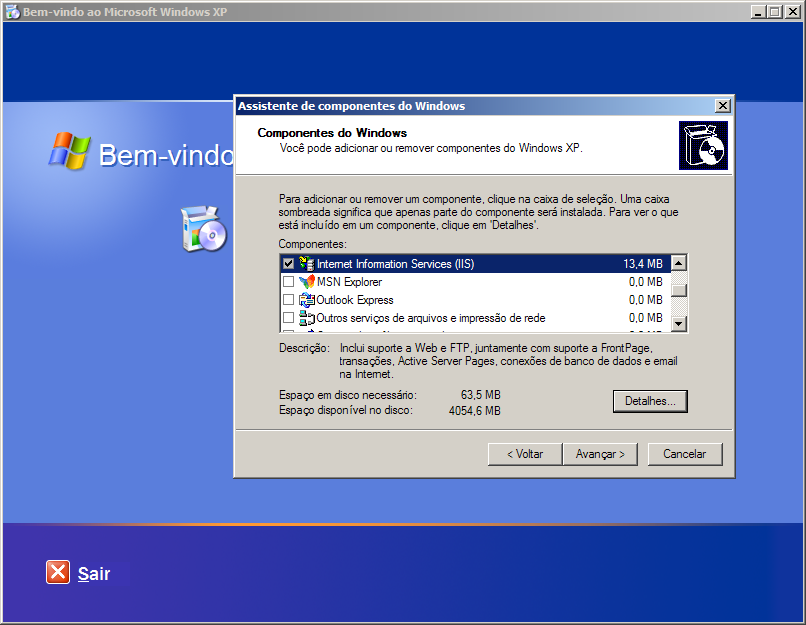Click the software box and CD icon on the Bem-vindo screen
The width and height of the screenshot is (806, 625).
[x=204, y=229]
